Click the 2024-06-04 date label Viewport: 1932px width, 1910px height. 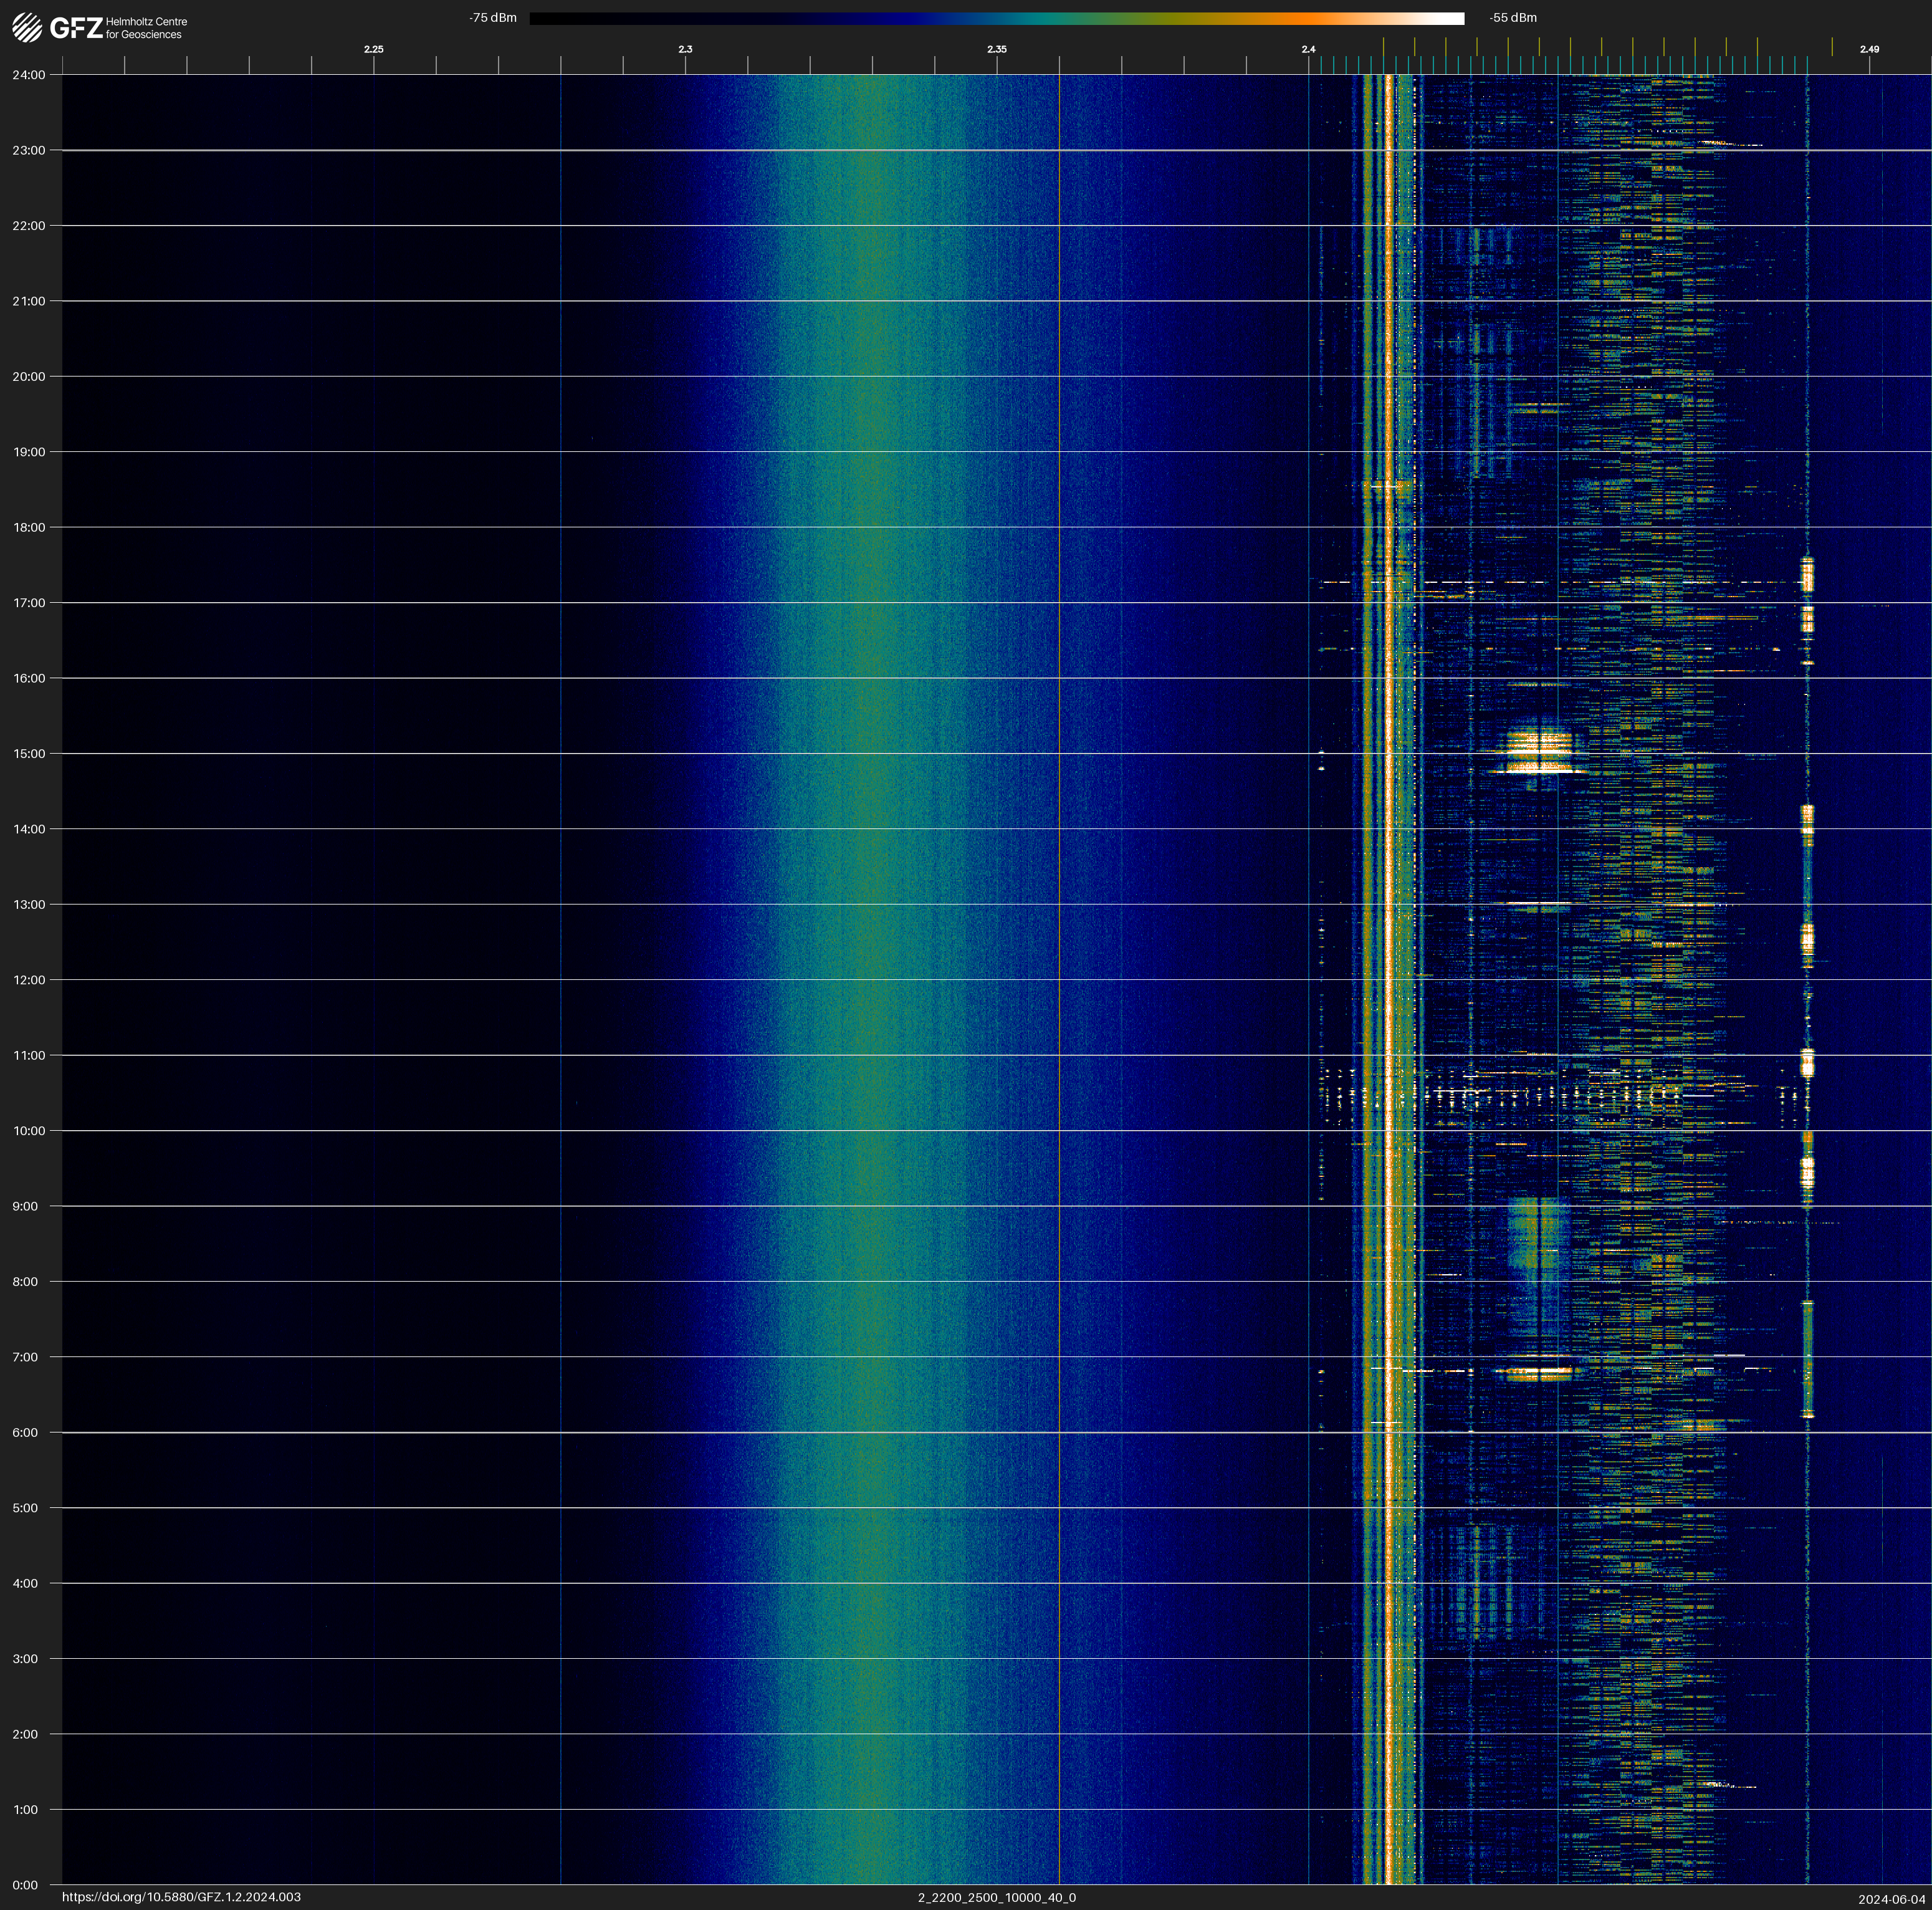click(x=1892, y=1899)
